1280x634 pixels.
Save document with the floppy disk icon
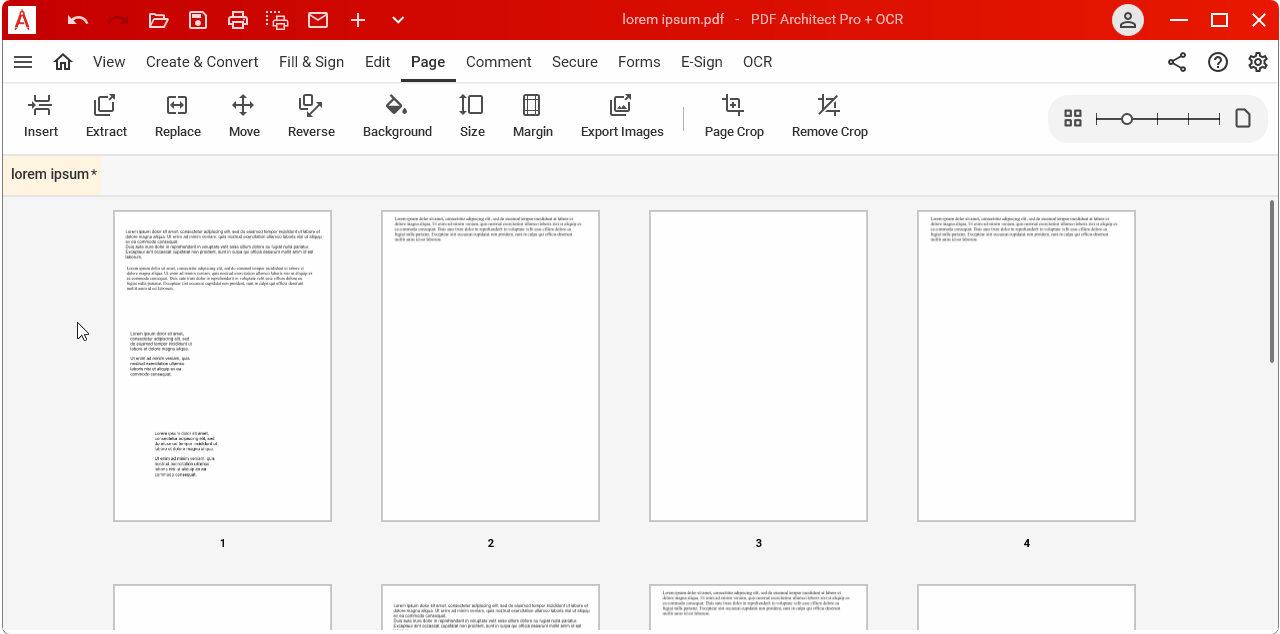pos(198,20)
